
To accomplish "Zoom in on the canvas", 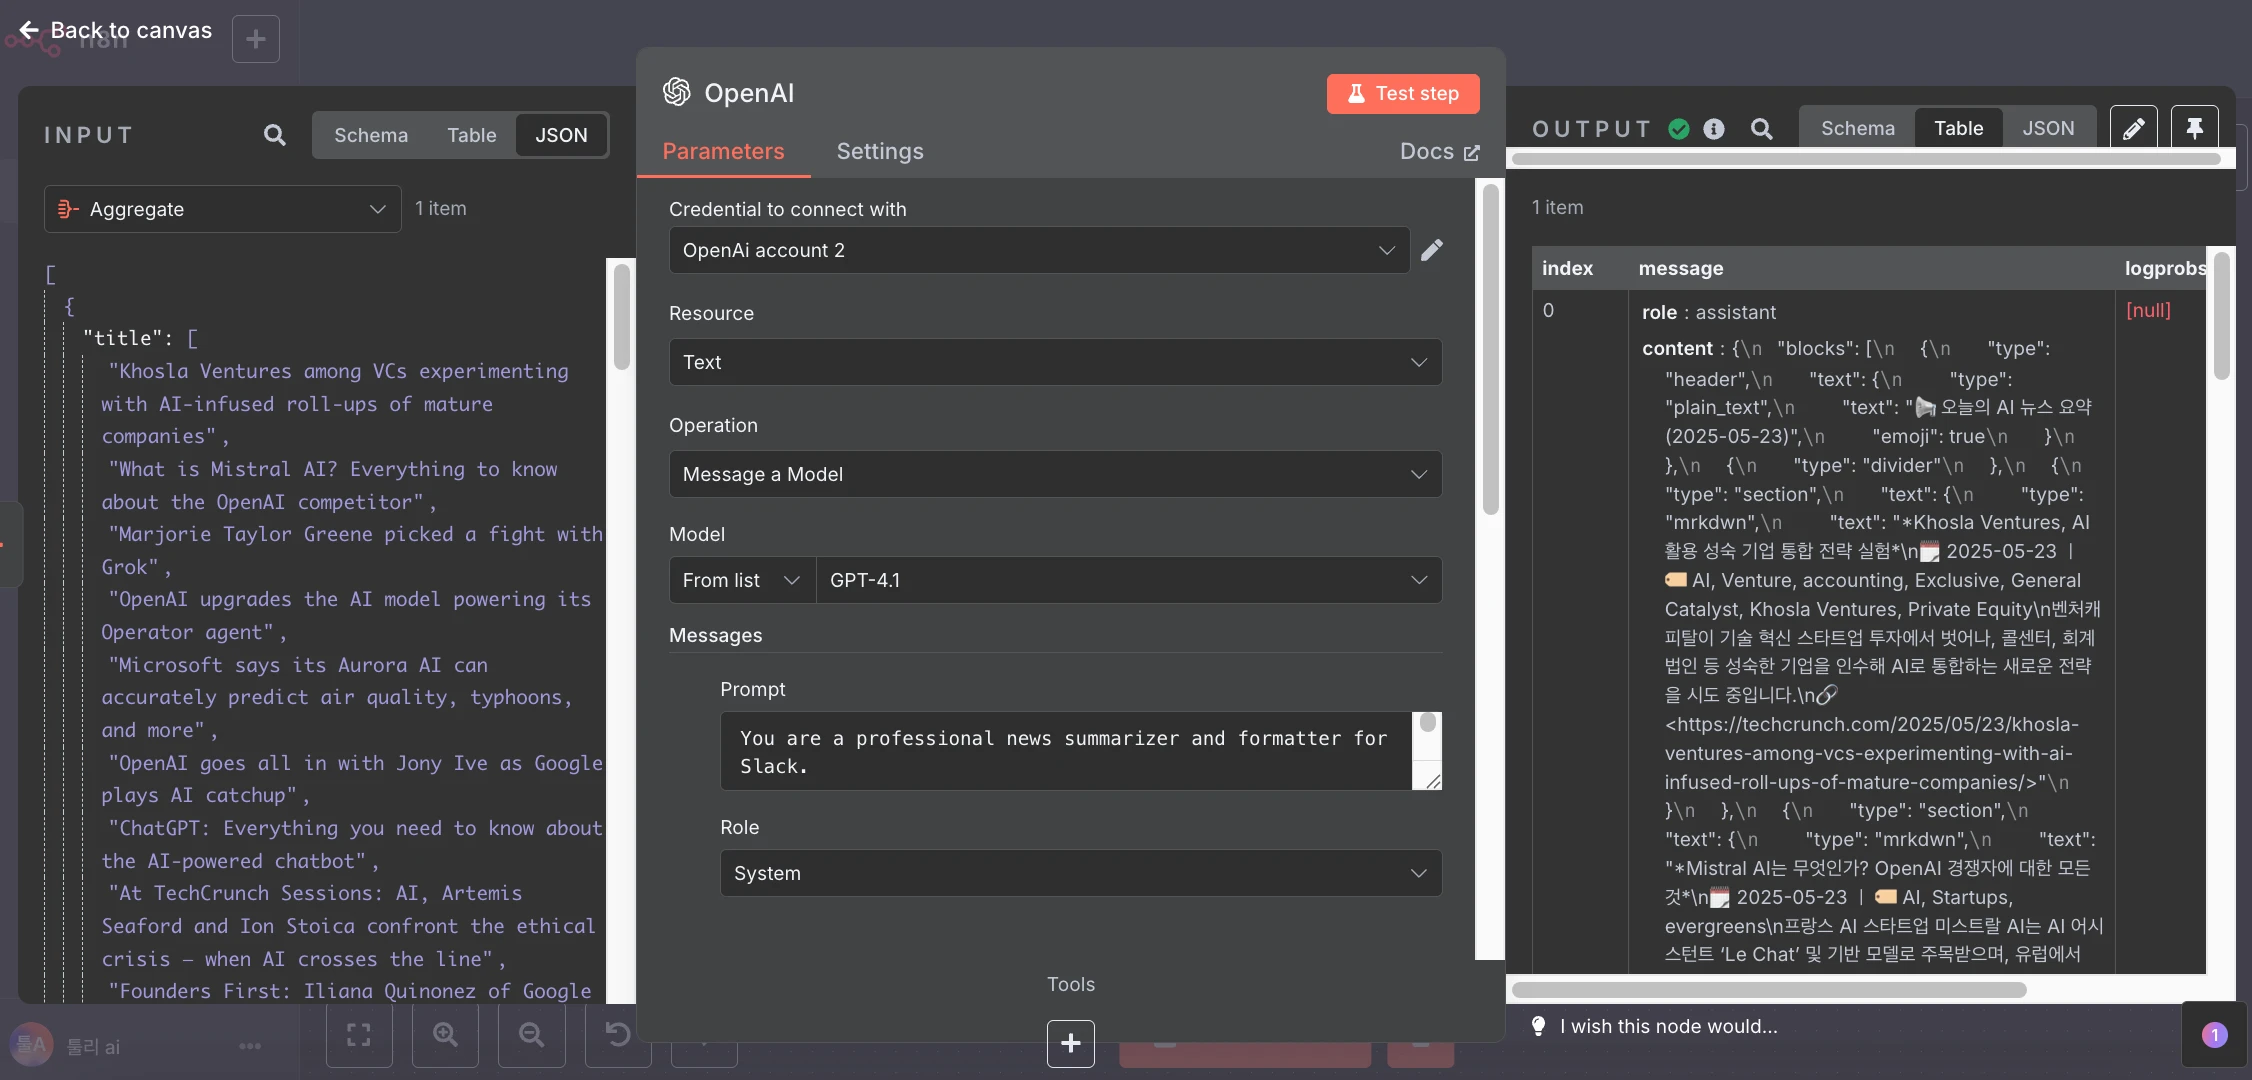I will tap(446, 1035).
